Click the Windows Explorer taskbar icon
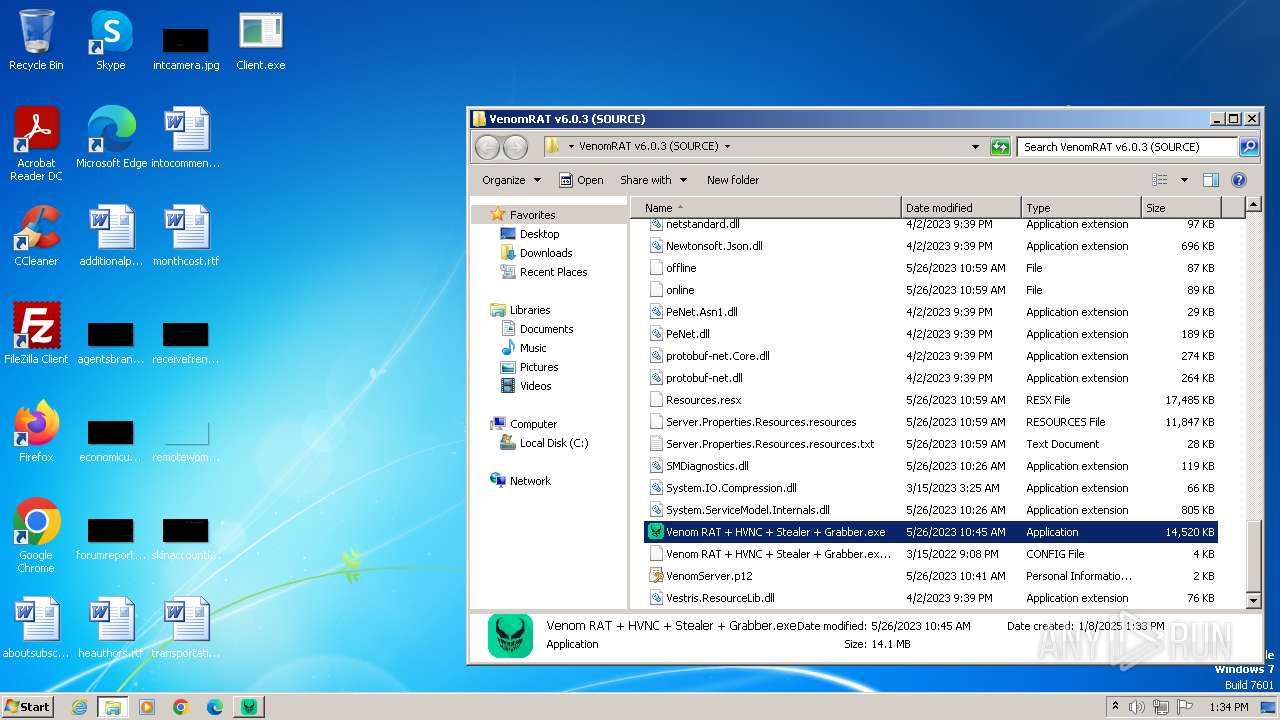Viewport: 1280px width, 720px height. click(x=113, y=707)
